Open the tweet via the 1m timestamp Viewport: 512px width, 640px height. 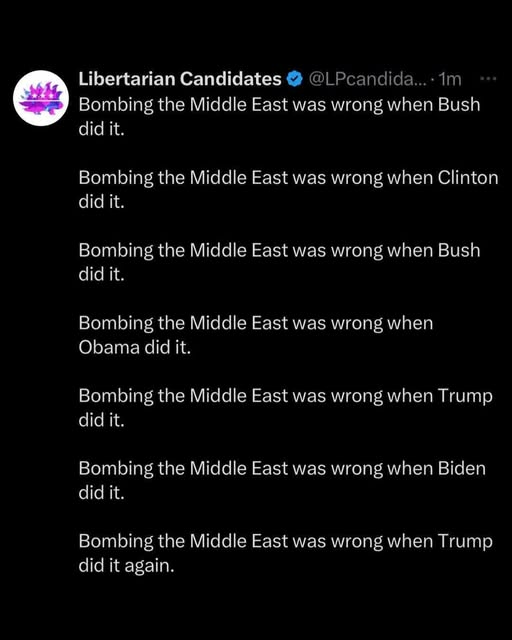click(450, 79)
